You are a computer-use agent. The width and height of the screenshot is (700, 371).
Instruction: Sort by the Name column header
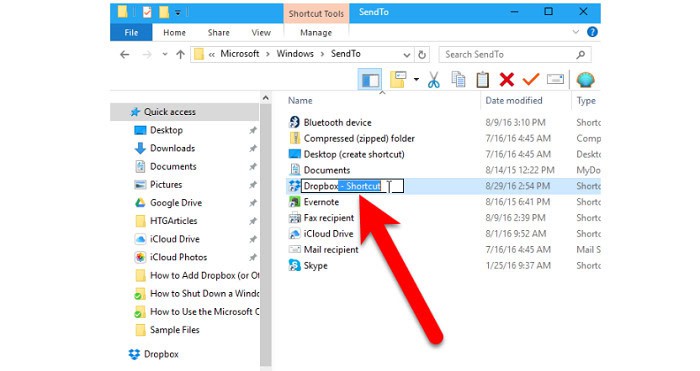[300, 100]
